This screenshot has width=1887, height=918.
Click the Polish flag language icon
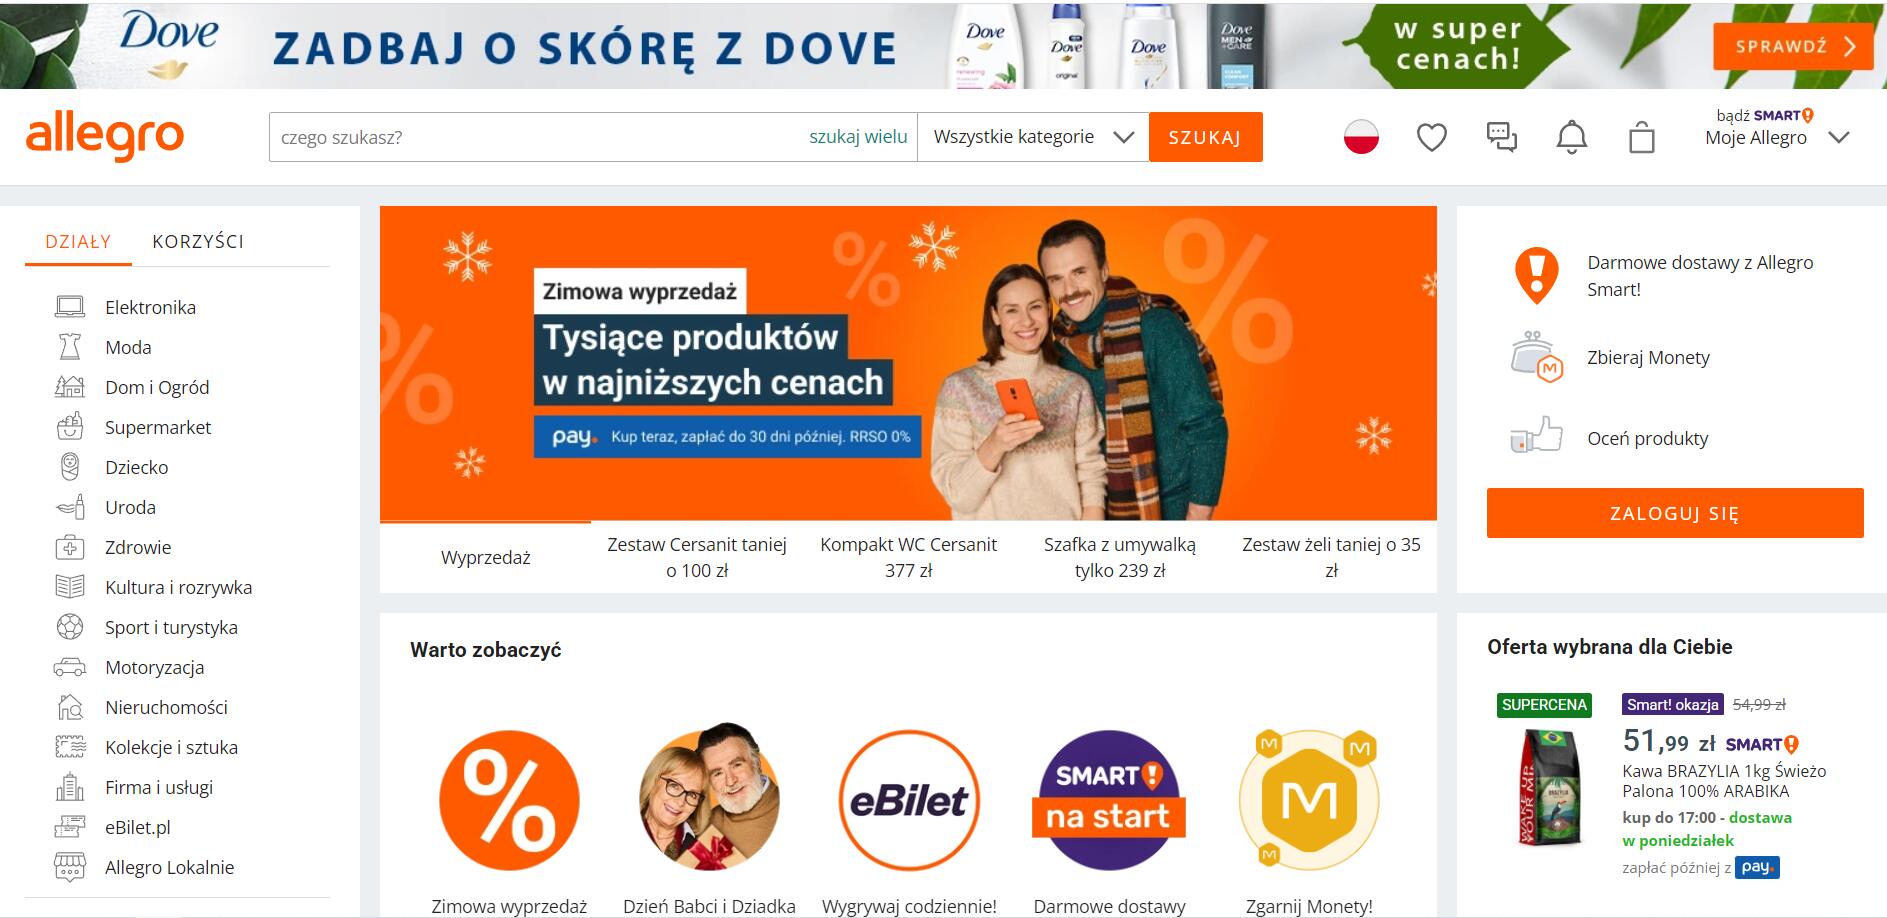[x=1361, y=137]
